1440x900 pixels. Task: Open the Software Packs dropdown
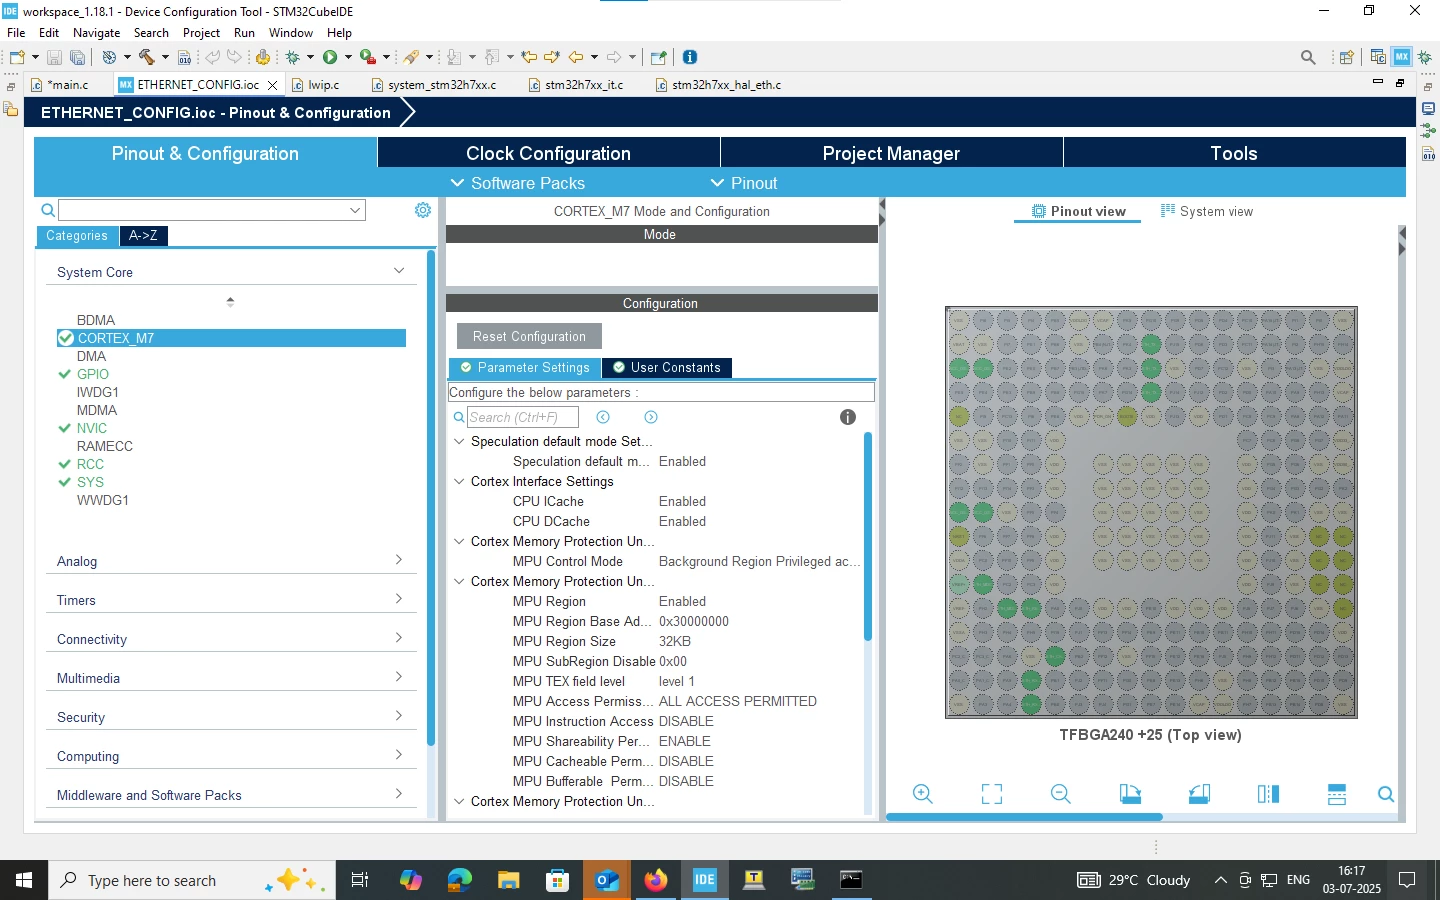click(x=517, y=183)
